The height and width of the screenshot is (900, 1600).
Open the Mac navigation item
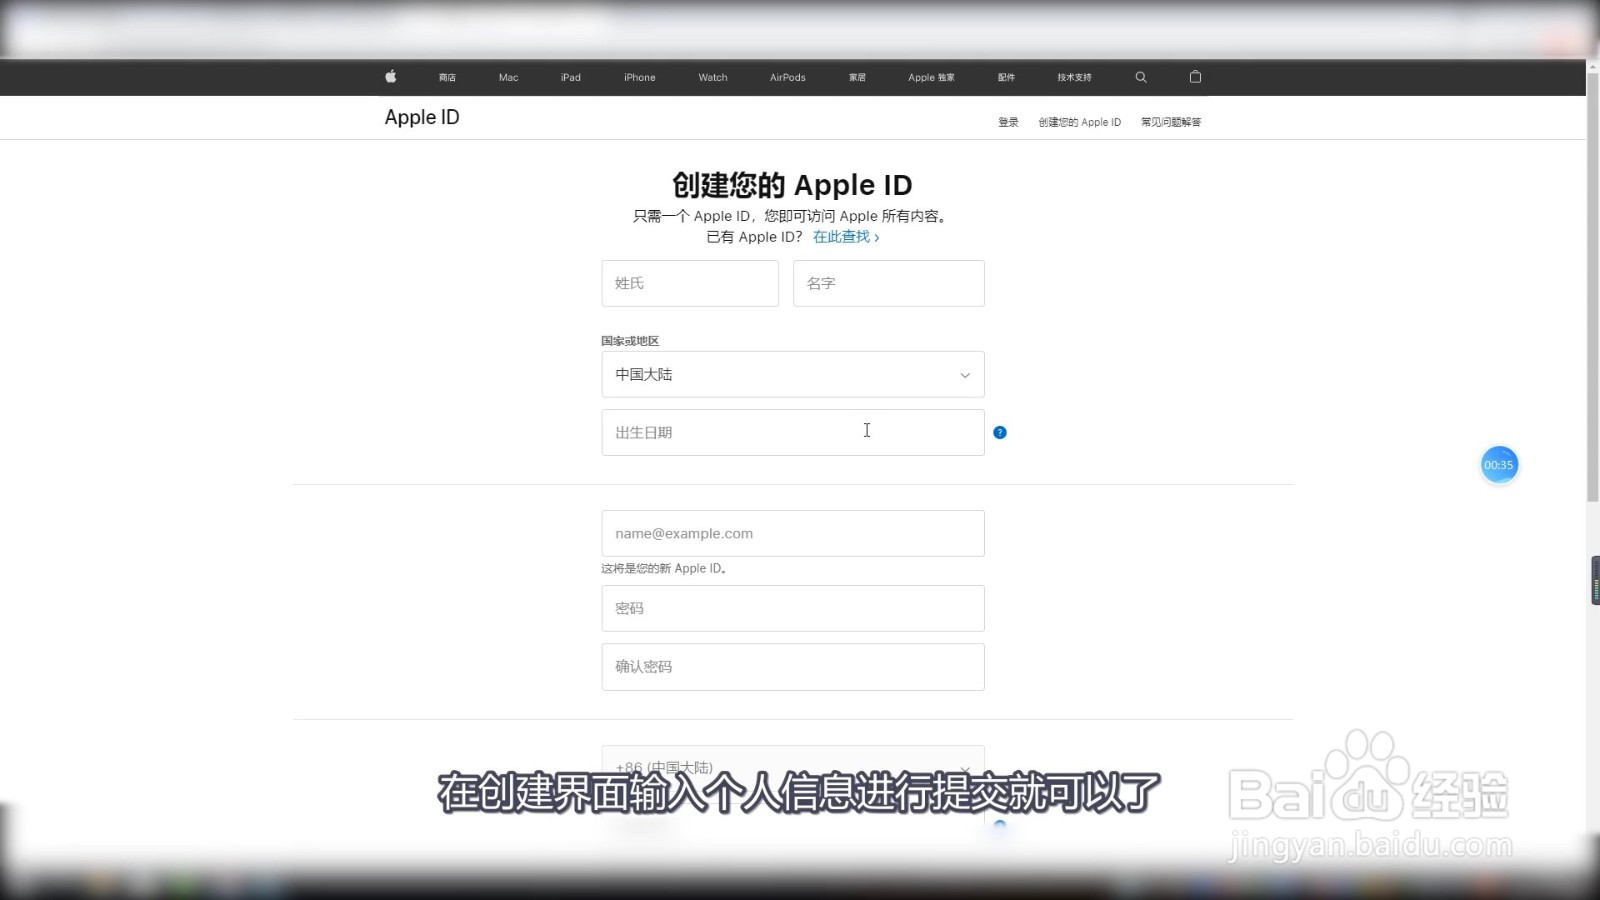pos(508,78)
